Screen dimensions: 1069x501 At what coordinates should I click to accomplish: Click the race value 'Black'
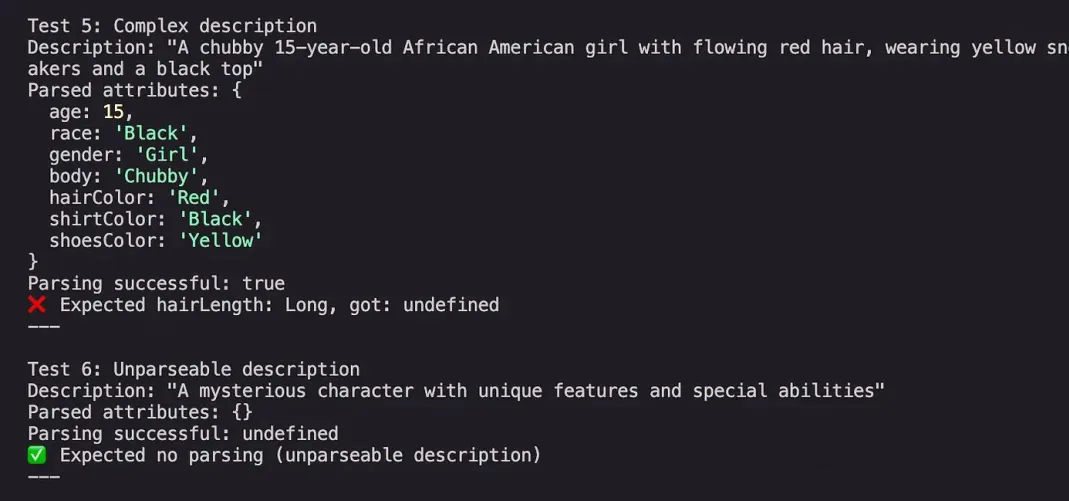(151, 134)
